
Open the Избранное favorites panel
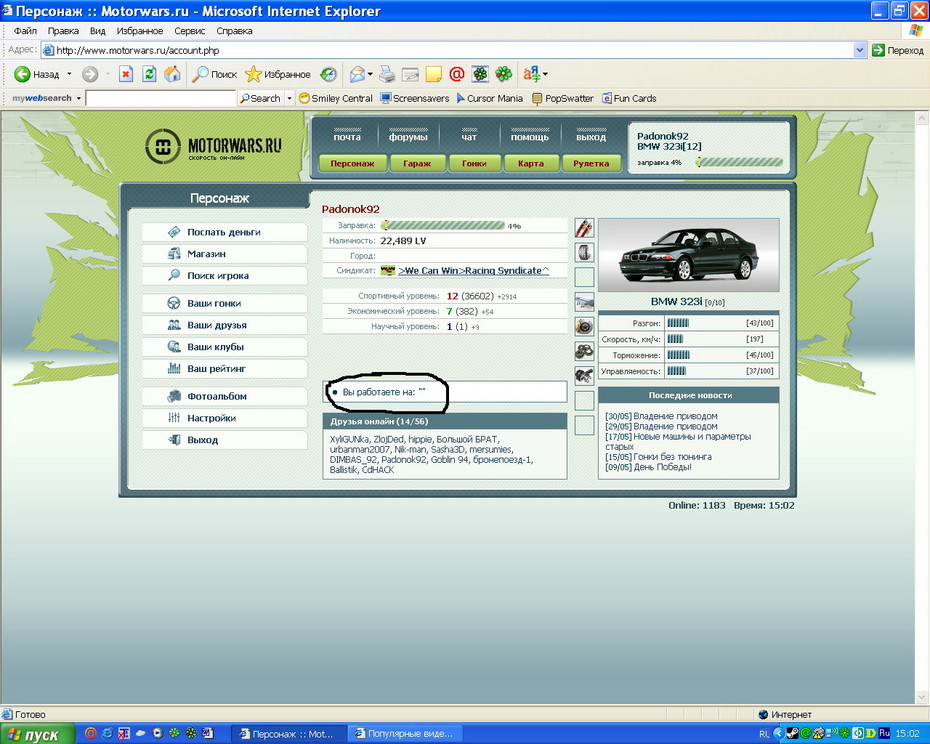[278, 74]
